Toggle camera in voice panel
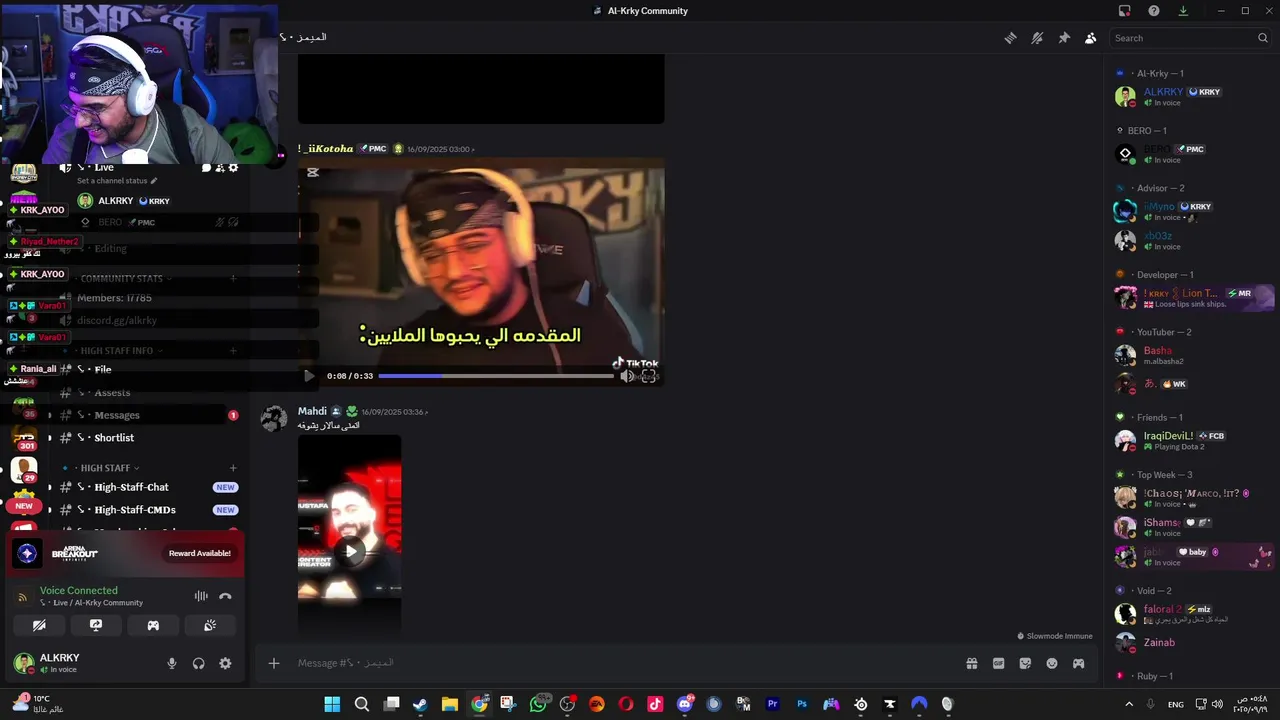1280x720 pixels. (x=39, y=625)
